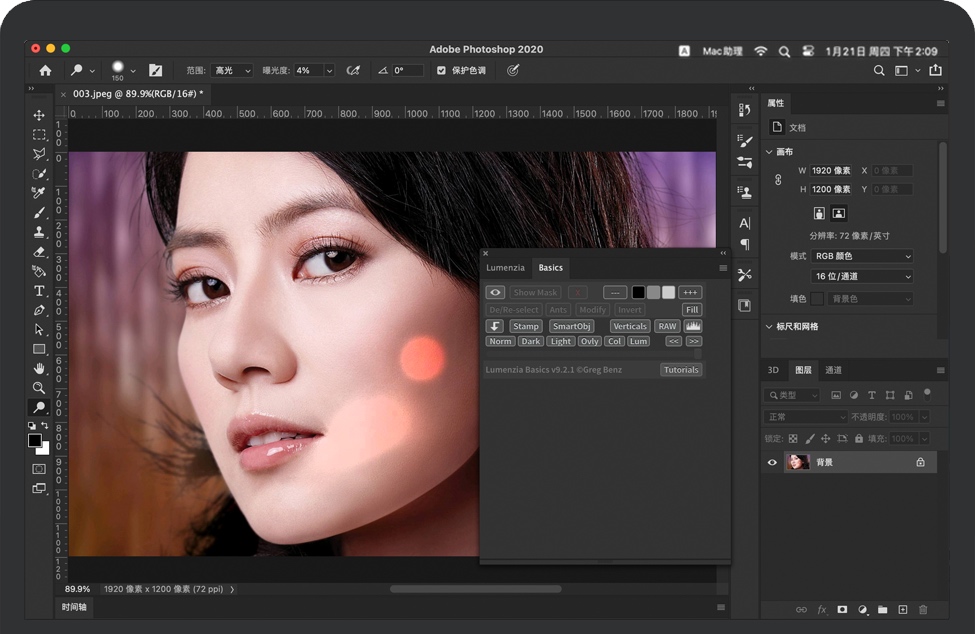Select the Lasso tool

coord(39,154)
